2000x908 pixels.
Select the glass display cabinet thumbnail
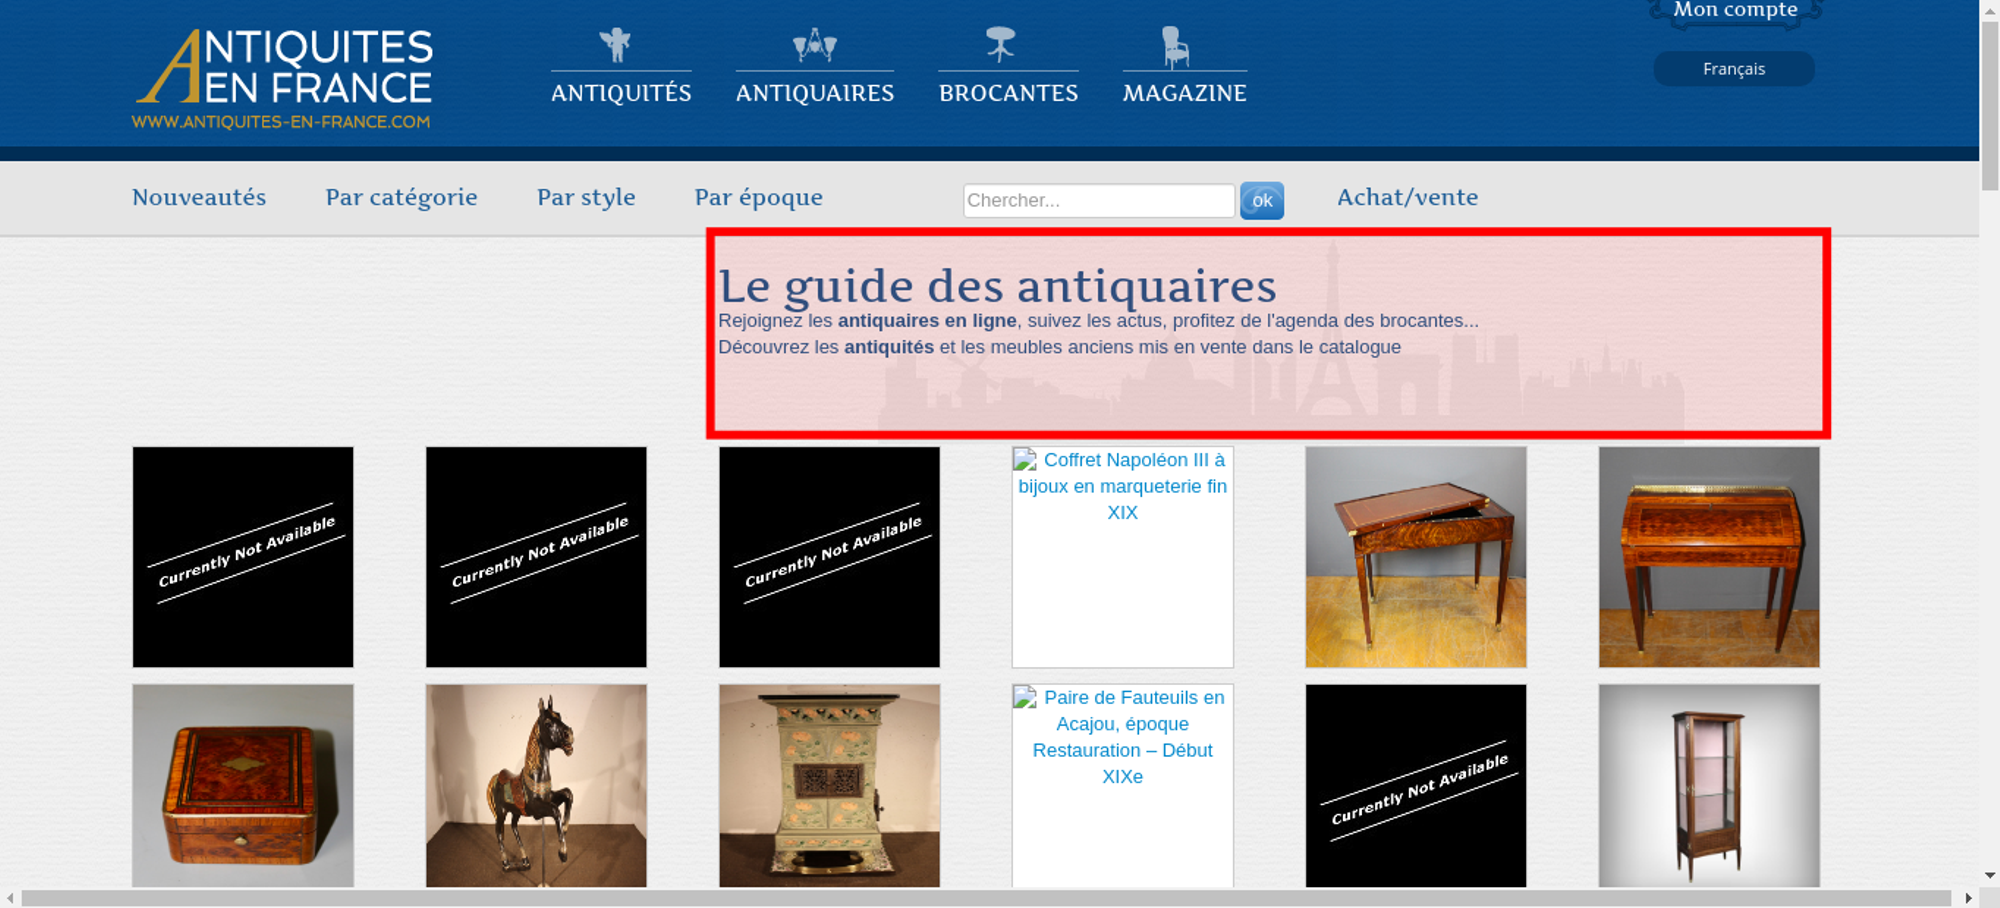(1708, 785)
